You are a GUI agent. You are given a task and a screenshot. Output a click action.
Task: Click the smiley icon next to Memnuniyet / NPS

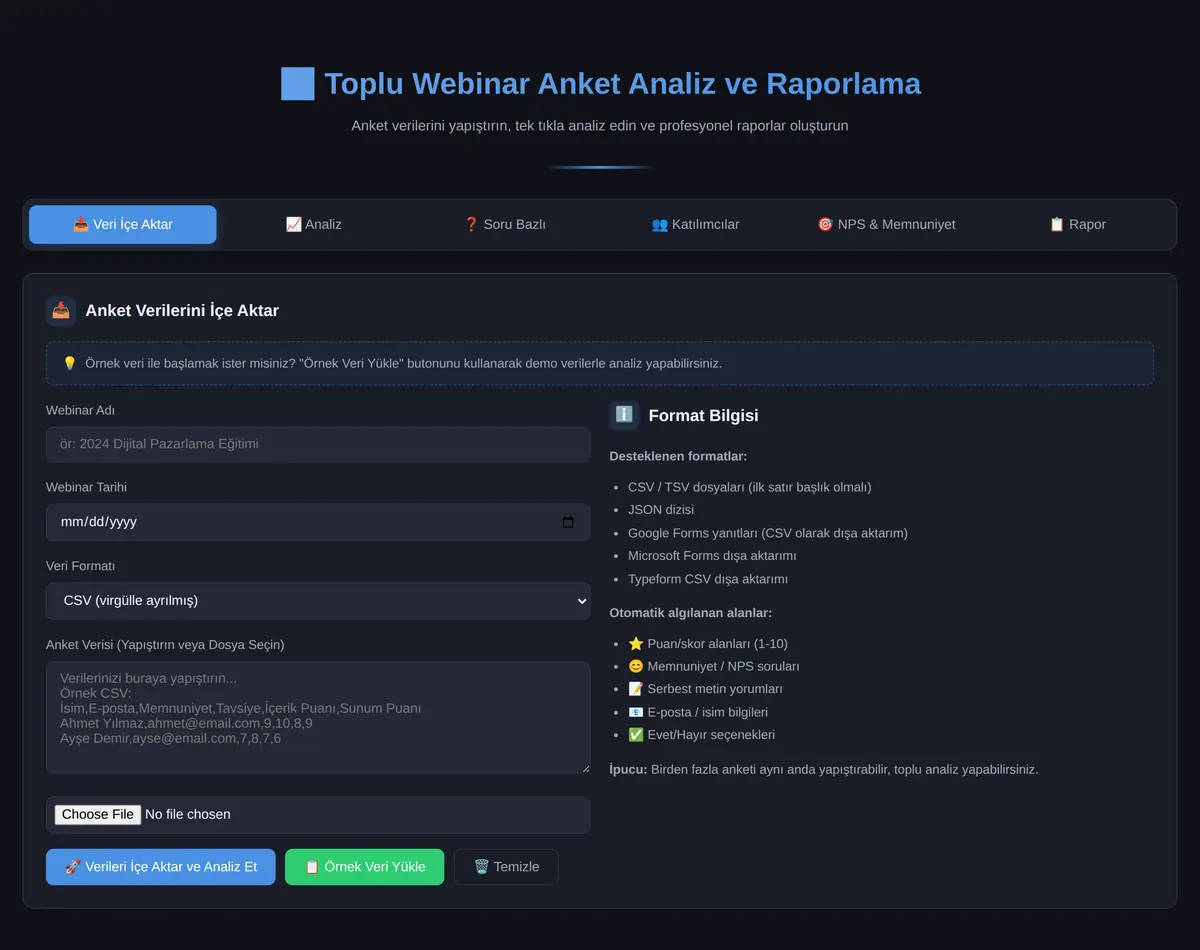636,666
